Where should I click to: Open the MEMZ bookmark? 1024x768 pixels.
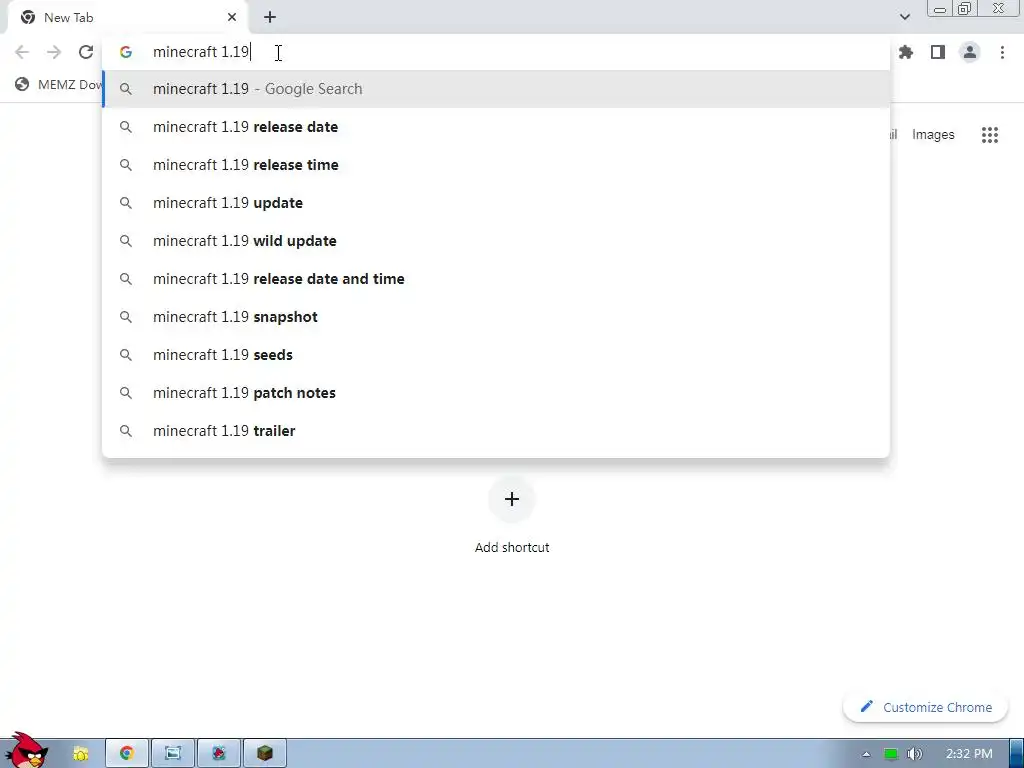pos(59,84)
